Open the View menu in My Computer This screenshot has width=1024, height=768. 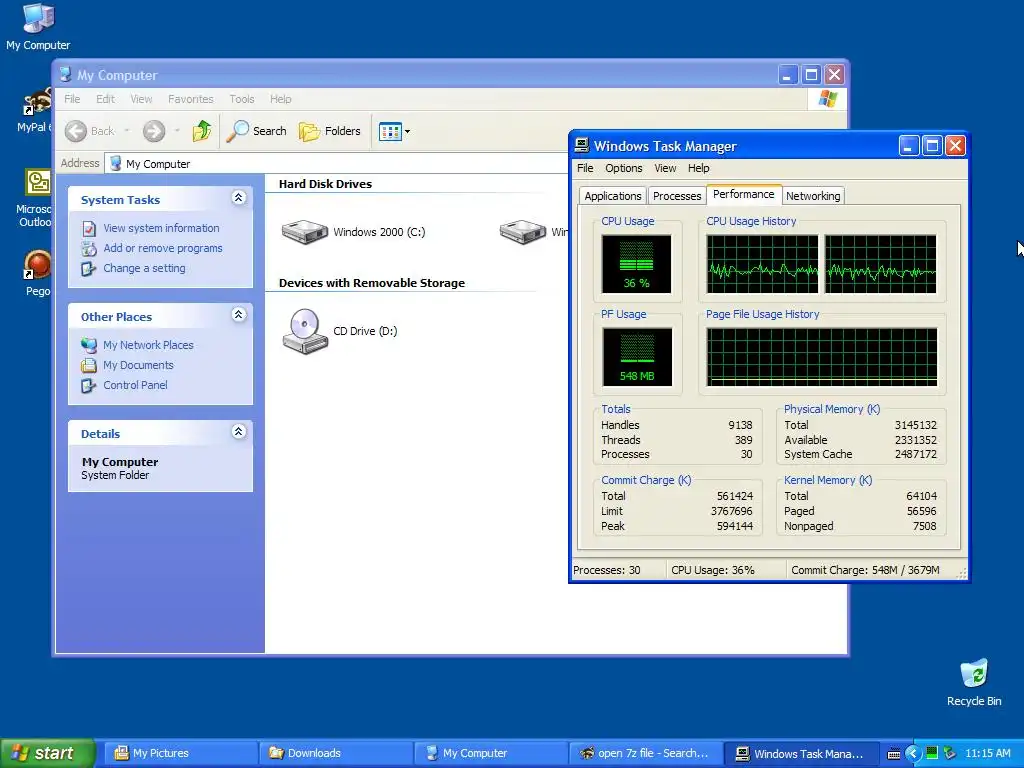(141, 99)
